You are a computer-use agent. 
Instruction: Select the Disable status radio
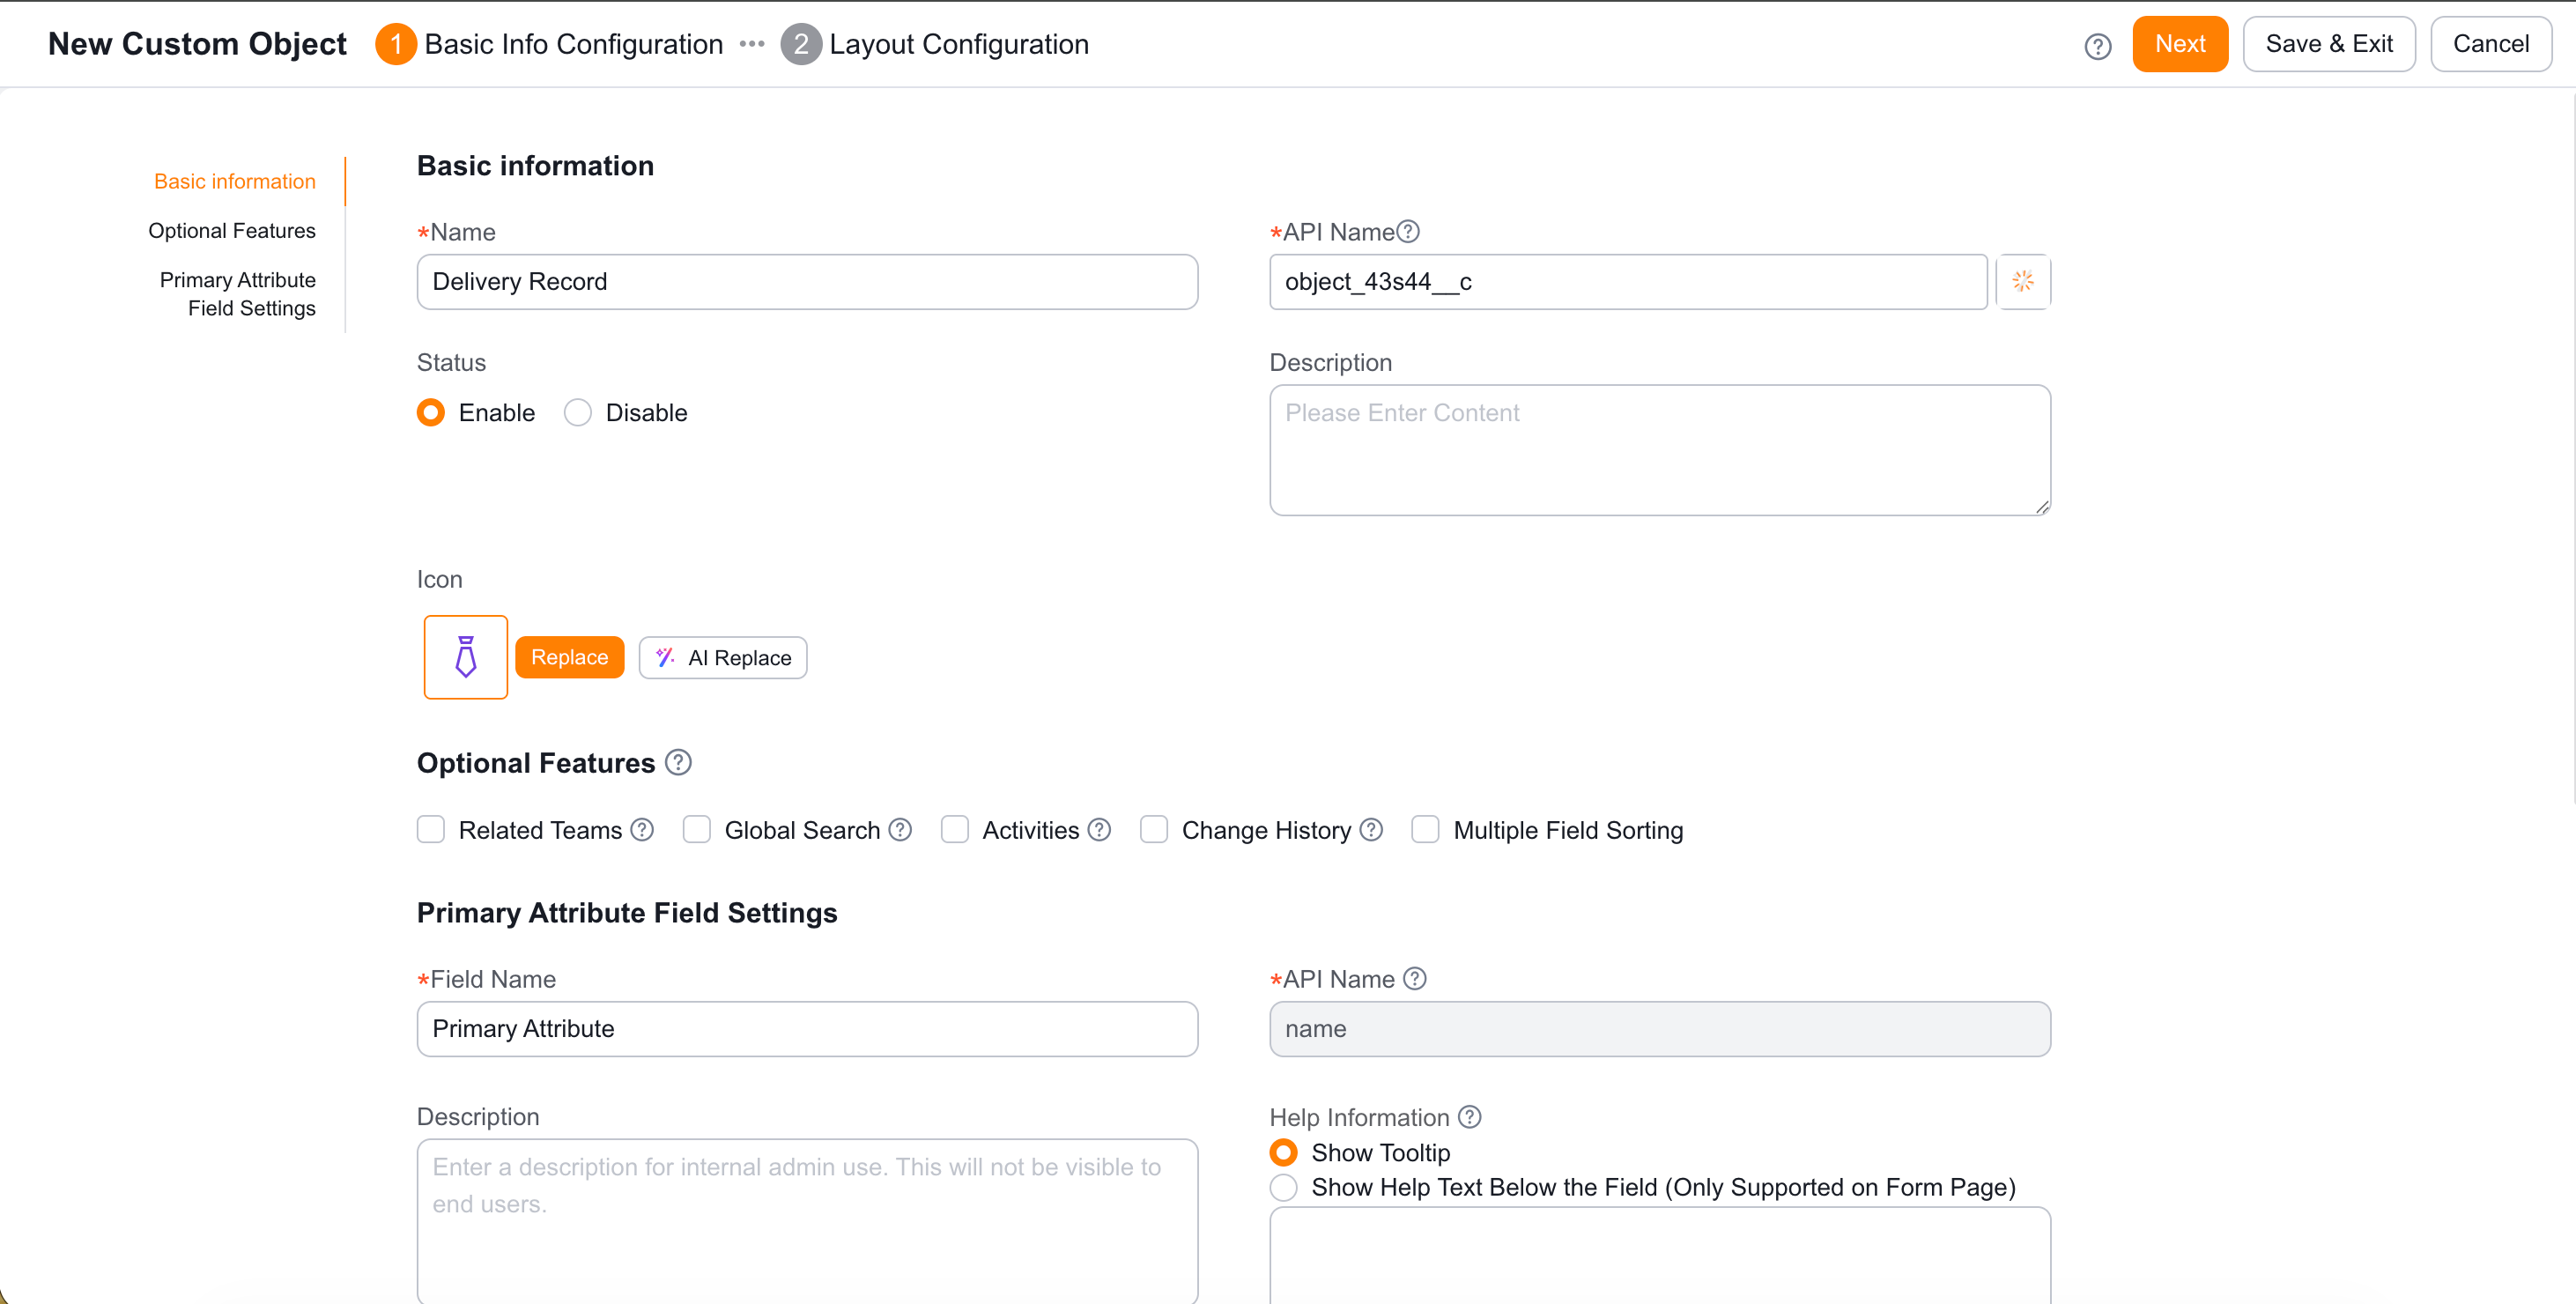(578, 413)
